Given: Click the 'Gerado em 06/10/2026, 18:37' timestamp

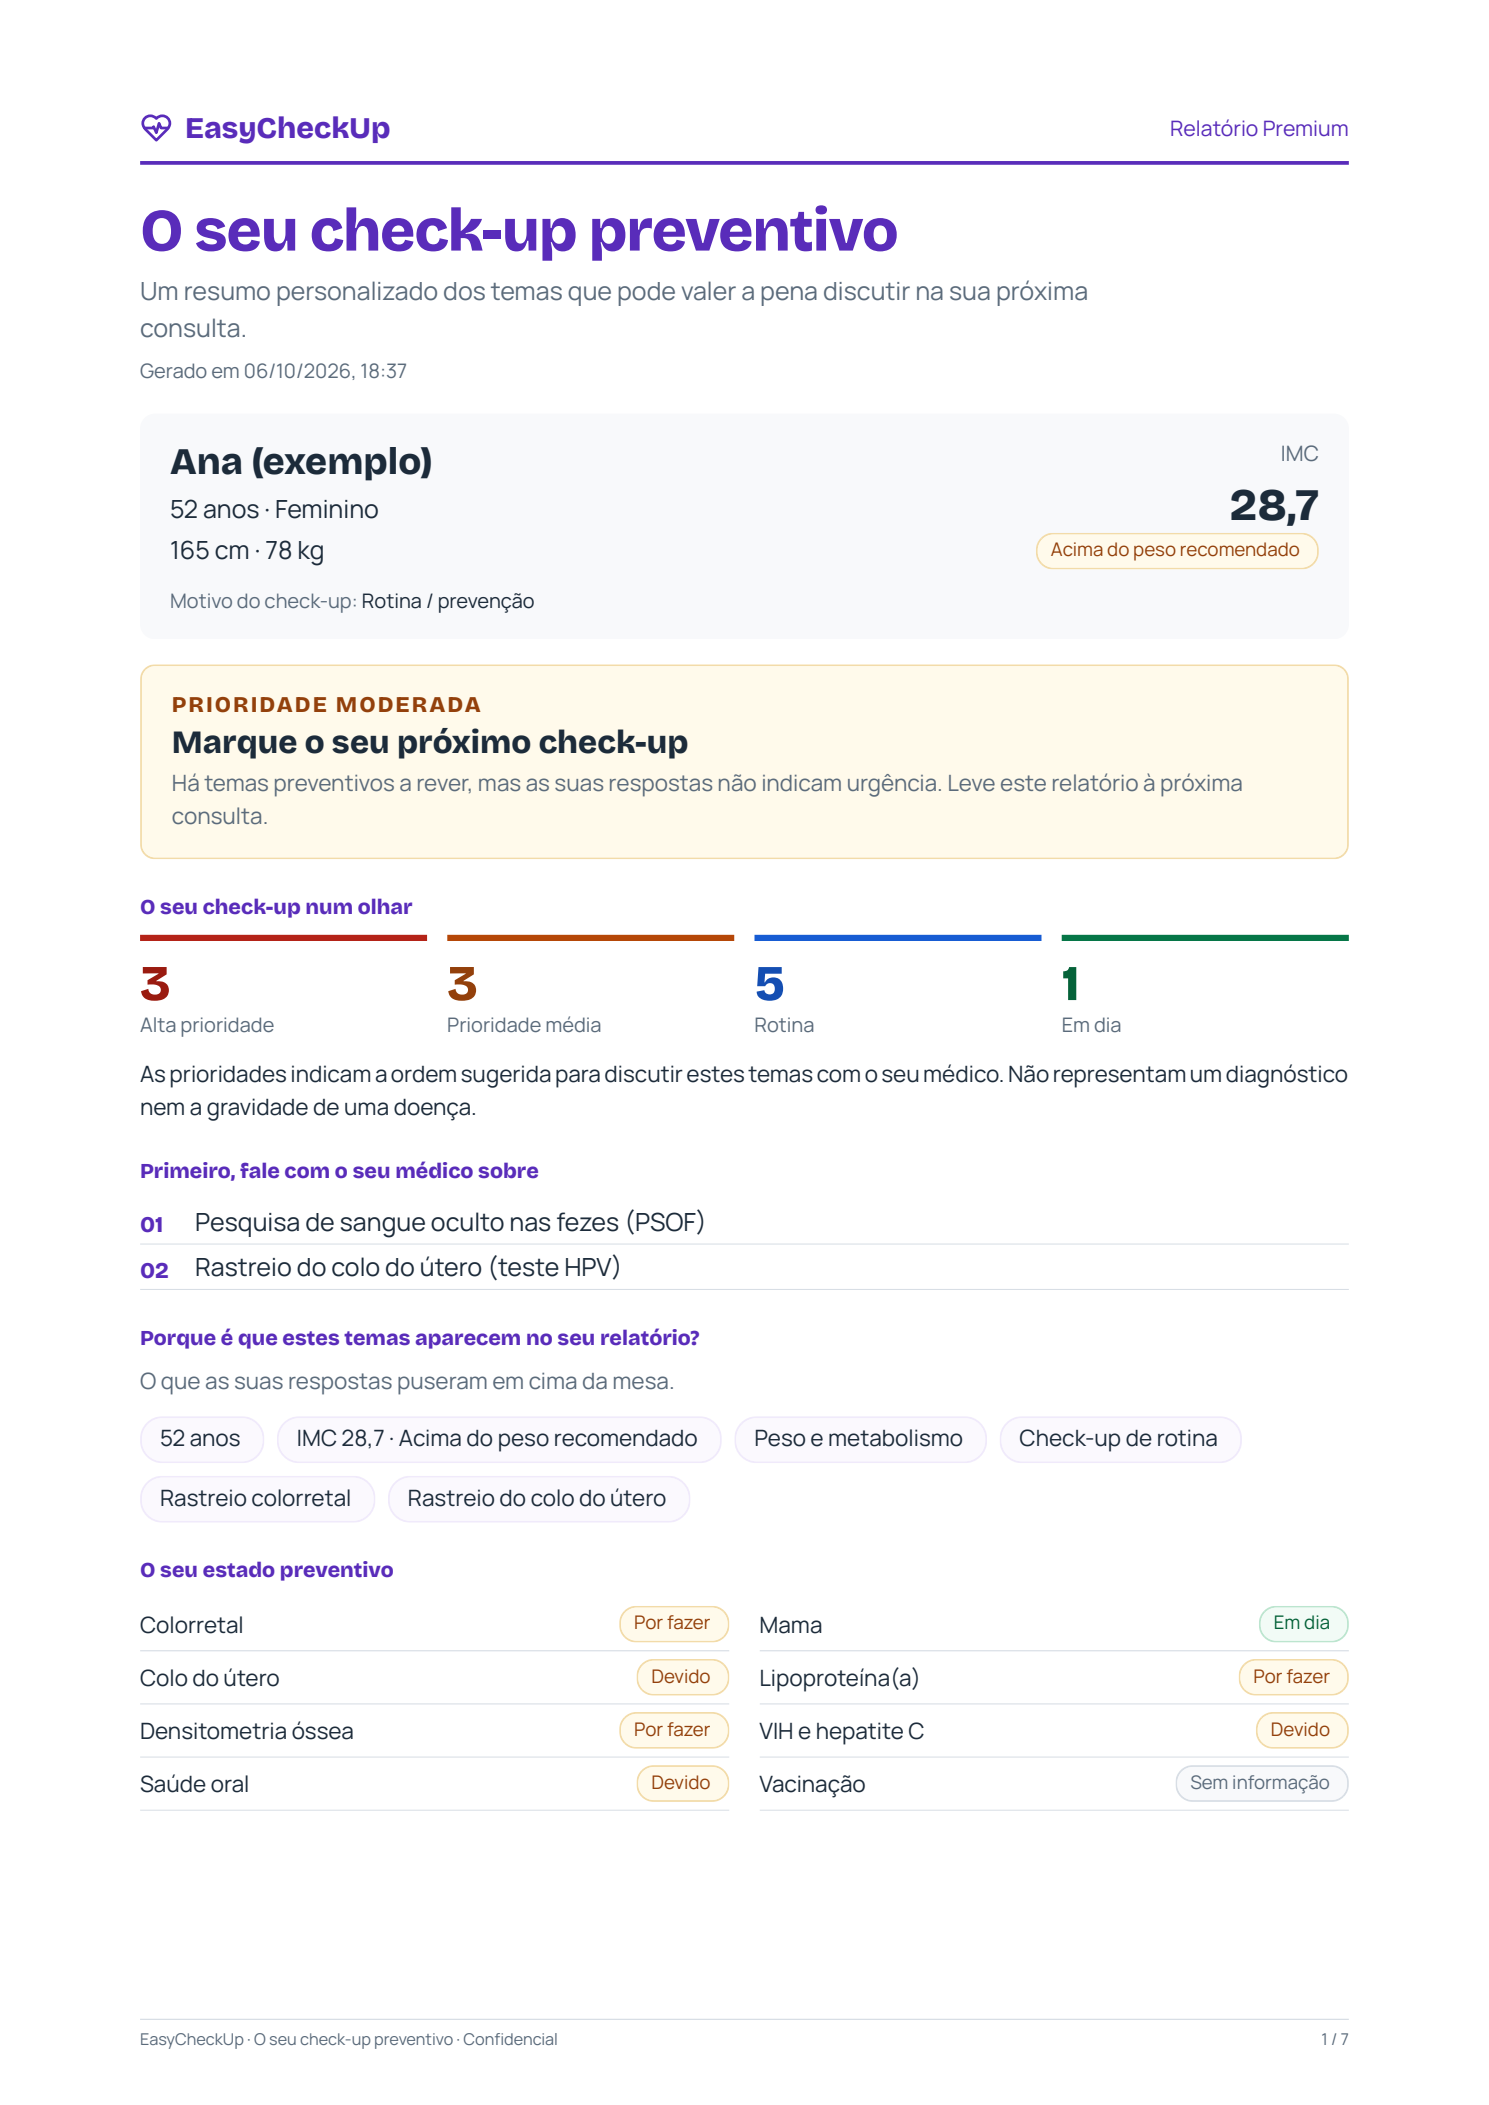Looking at the screenshot, I should (x=273, y=371).
